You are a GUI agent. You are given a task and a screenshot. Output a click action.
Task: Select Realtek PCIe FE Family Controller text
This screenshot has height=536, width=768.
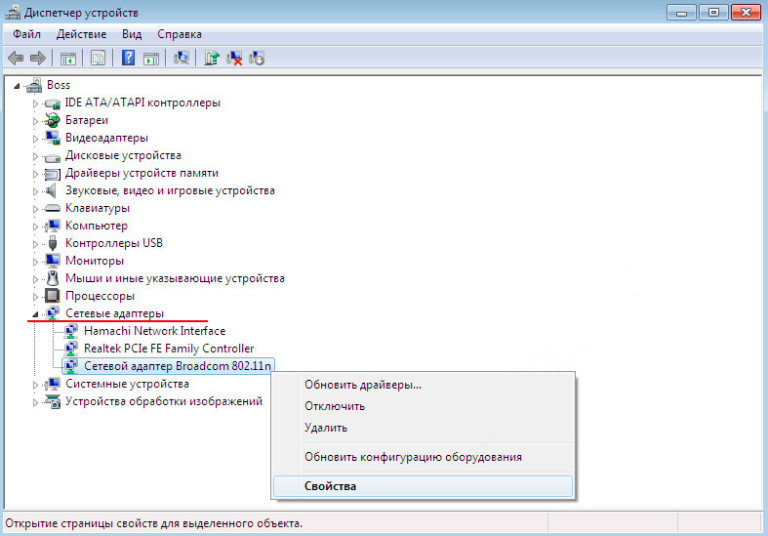pos(169,348)
